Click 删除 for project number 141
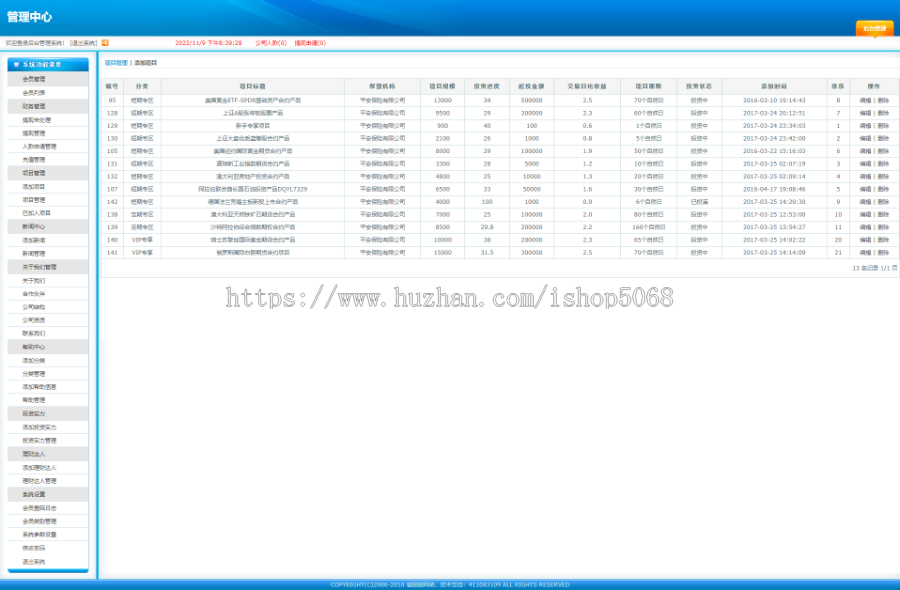This screenshot has width=900, height=590. click(x=883, y=253)
